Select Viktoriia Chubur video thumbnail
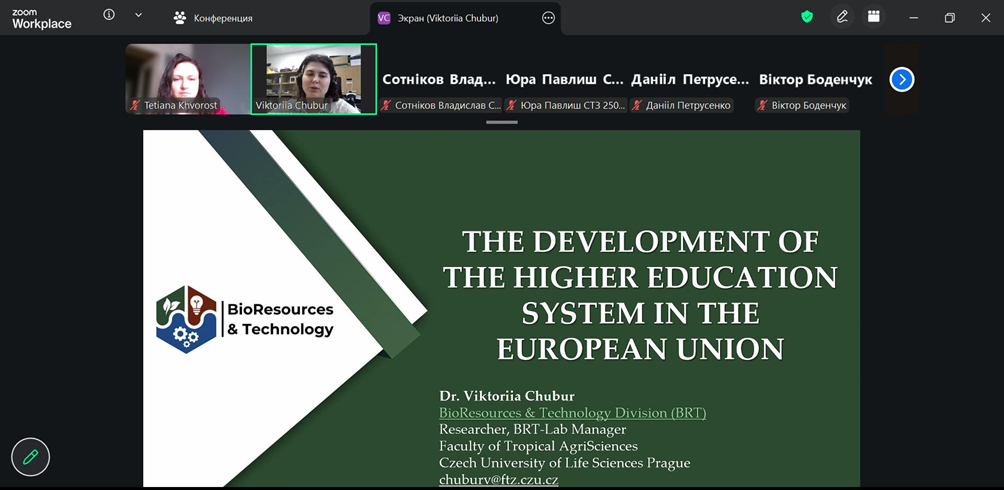 coord(313,78)
